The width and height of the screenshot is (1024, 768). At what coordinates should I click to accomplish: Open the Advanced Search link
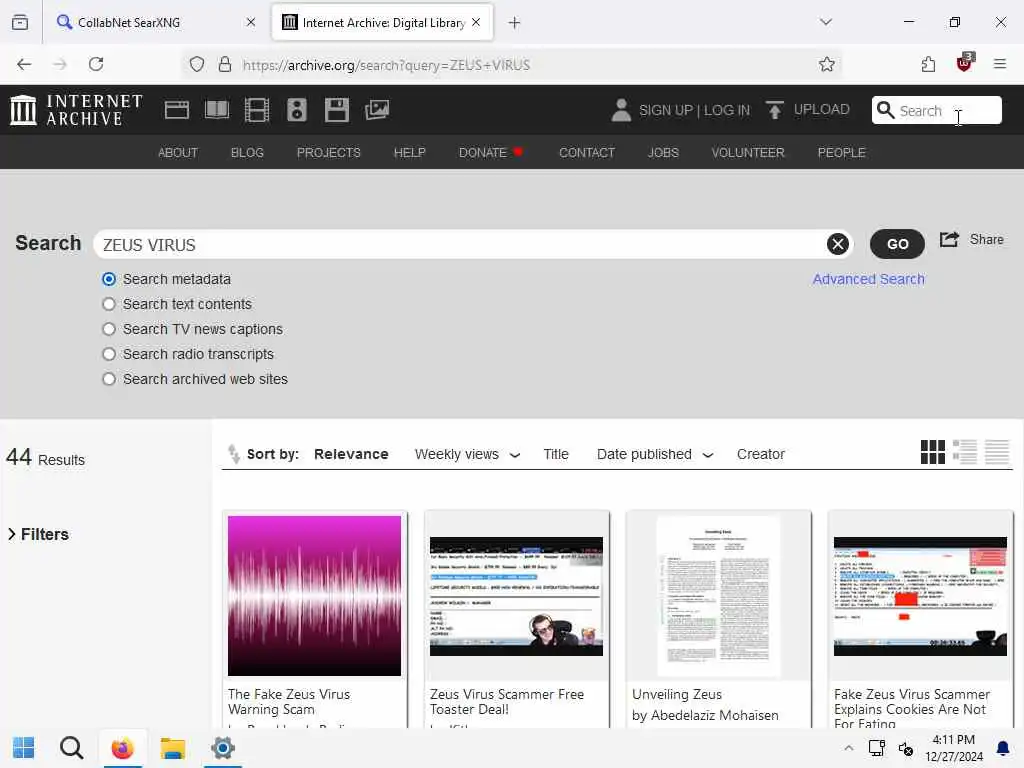(x=868, y=280)
